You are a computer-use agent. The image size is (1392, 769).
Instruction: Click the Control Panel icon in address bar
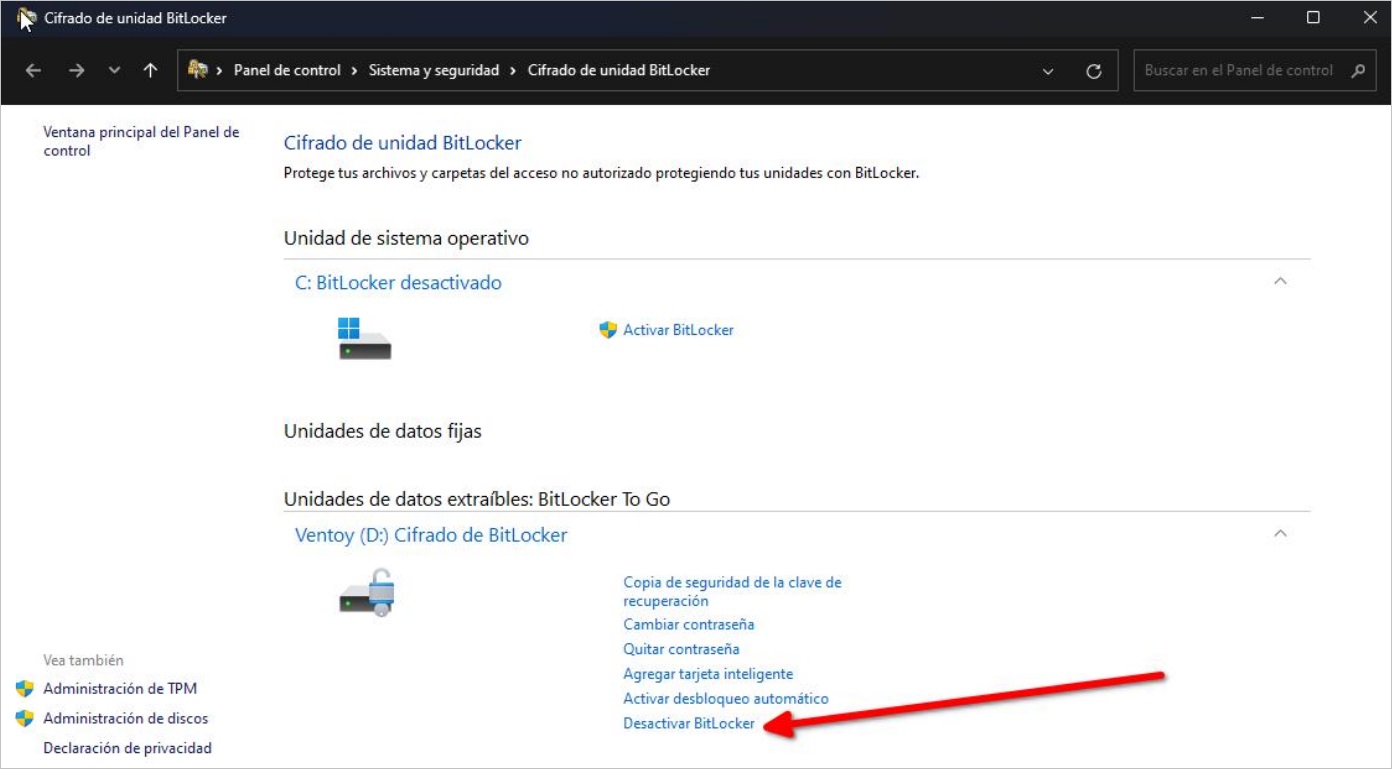click(x=198, y=70)
